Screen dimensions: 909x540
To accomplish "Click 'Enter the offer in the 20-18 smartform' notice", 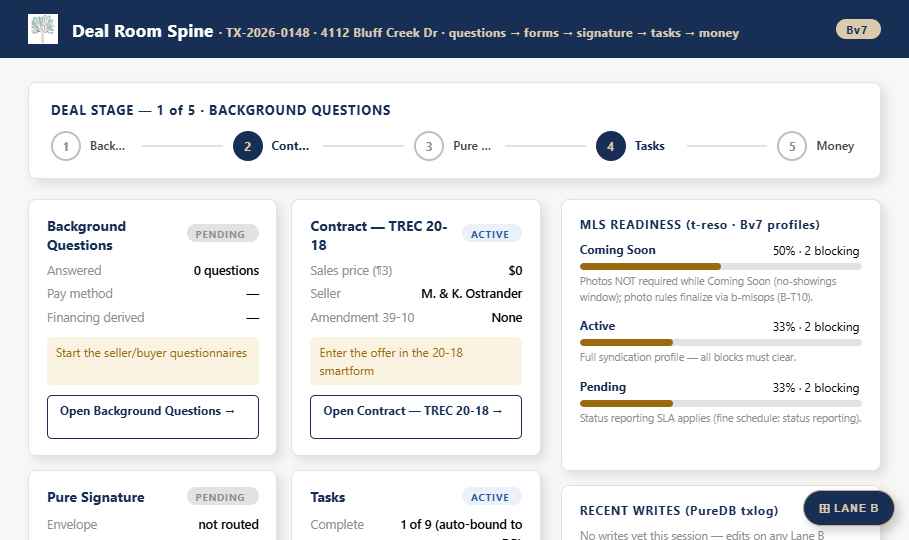I will tap(416, 361).
